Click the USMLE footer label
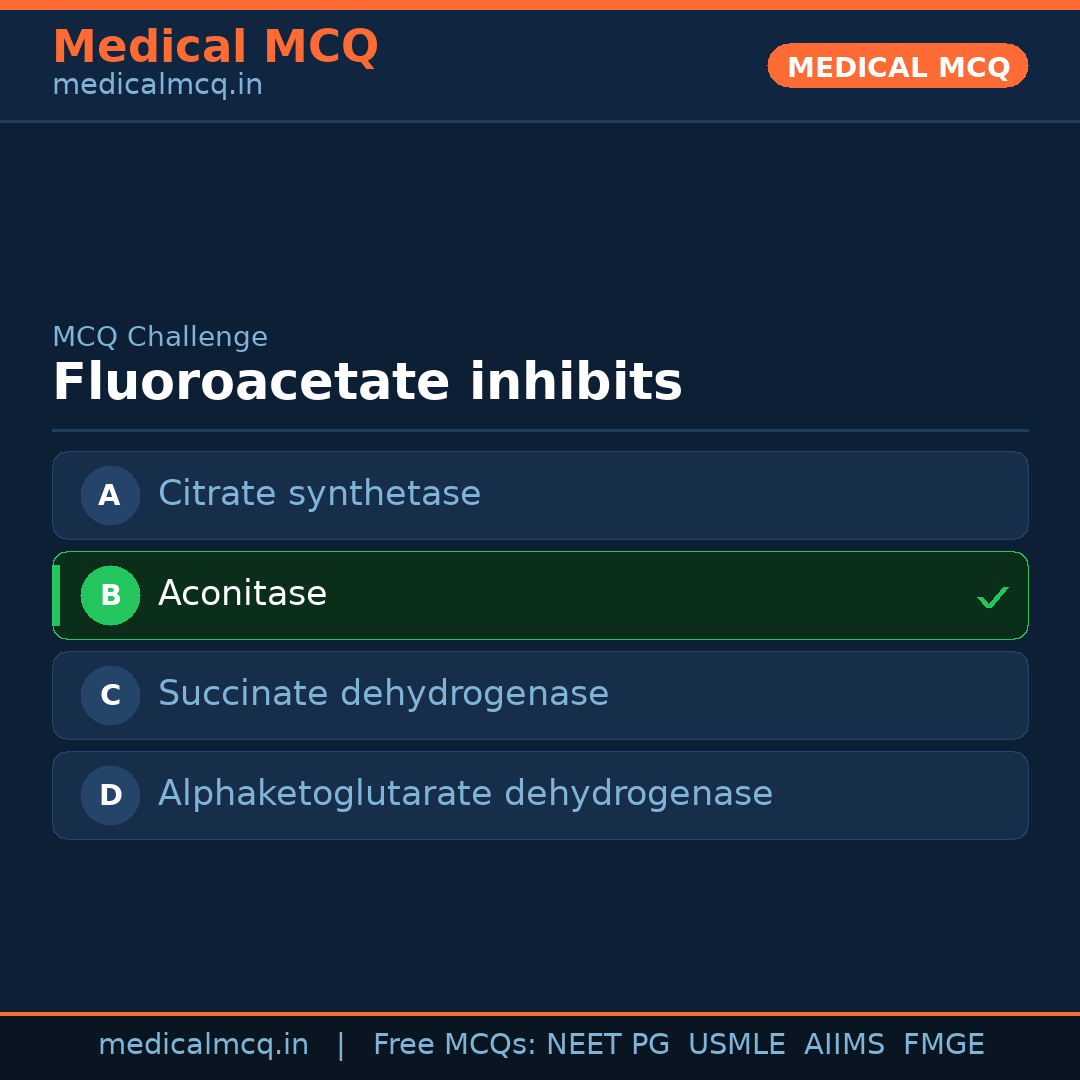1080x1080 pixels. click(736, 1045)
